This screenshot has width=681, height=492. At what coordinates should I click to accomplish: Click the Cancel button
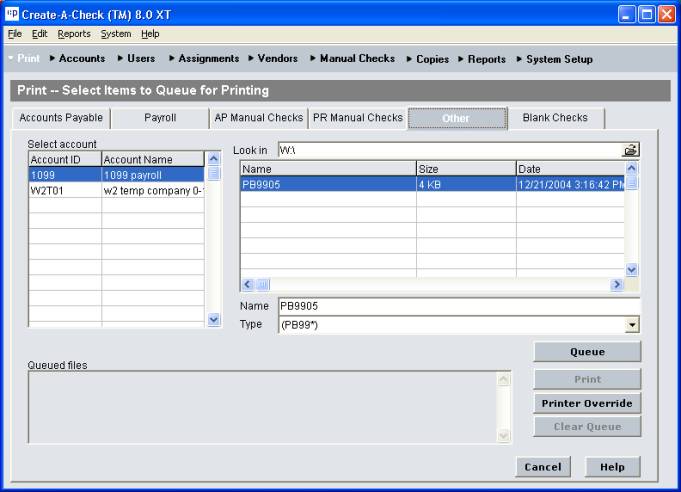coord(543,467)
